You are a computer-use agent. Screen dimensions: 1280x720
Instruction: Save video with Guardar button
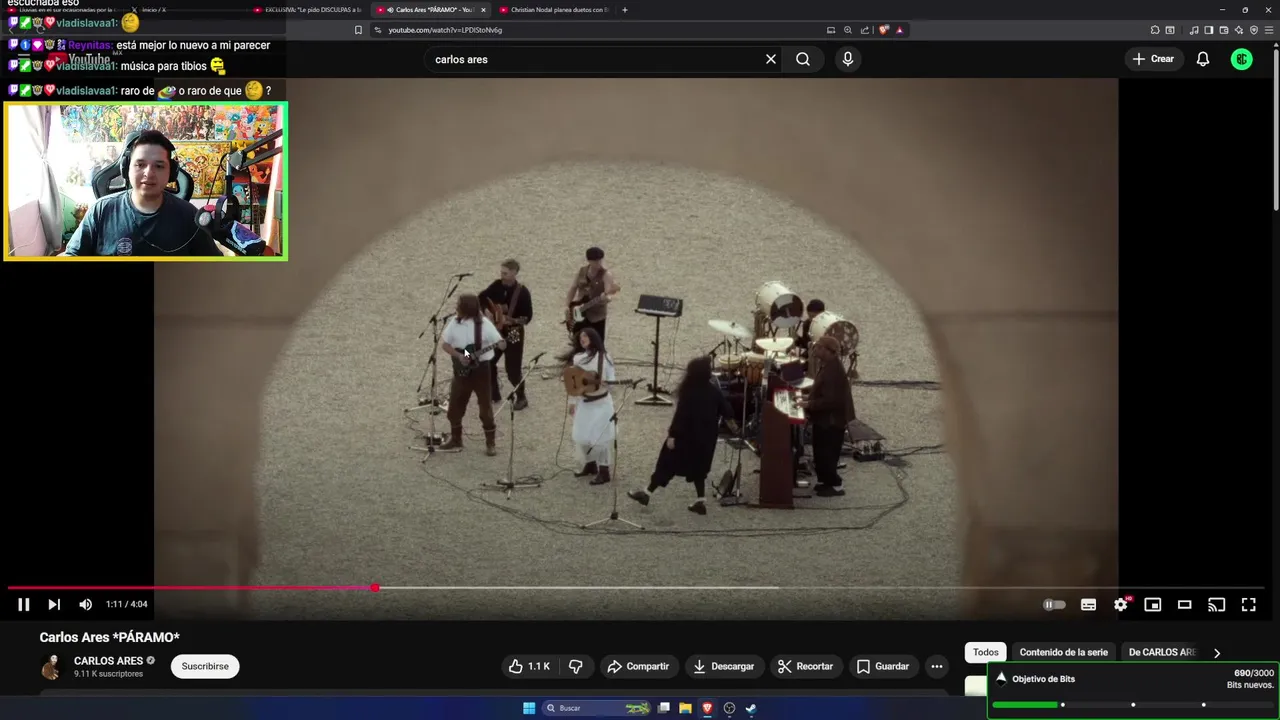(883, 666)
